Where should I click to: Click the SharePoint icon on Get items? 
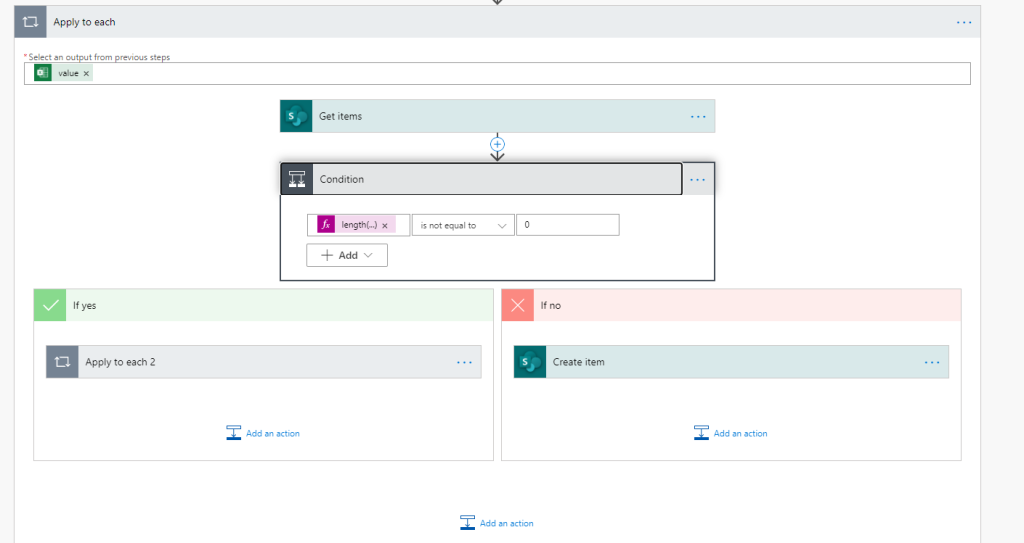296,116
